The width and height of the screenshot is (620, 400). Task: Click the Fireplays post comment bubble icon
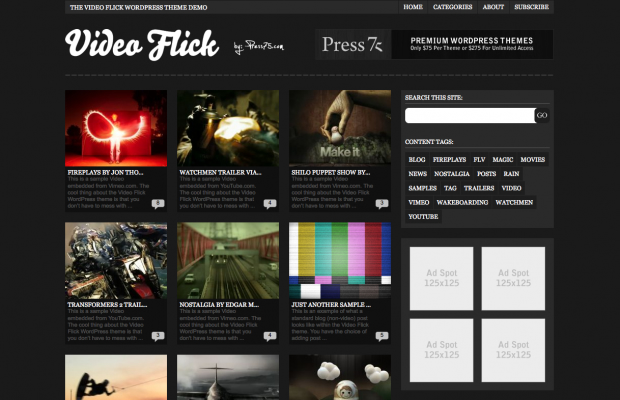pyautogui.click(x=158, y=204)
